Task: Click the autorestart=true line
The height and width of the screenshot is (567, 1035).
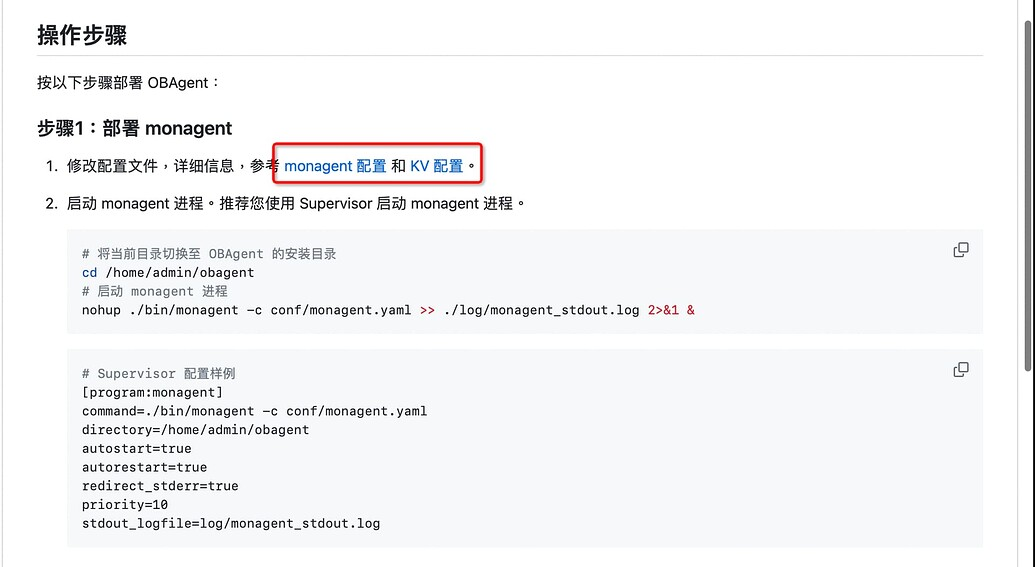Action: [145, 467]
